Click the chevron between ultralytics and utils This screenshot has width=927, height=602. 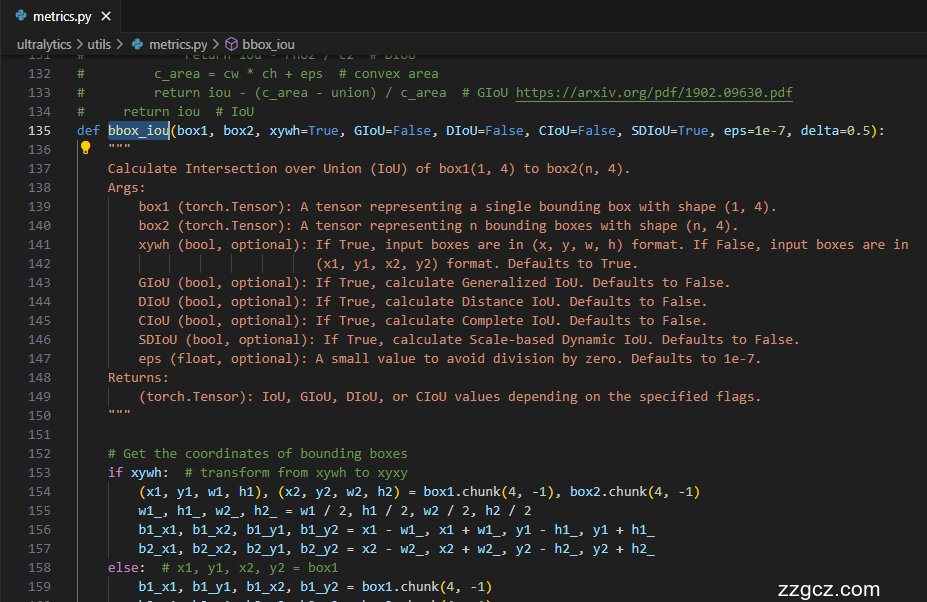pos(77,45)
